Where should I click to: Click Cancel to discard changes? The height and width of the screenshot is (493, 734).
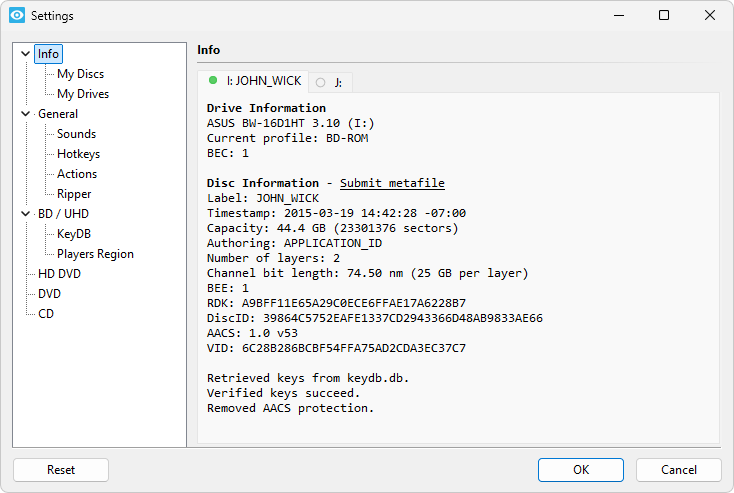point(679,470)
